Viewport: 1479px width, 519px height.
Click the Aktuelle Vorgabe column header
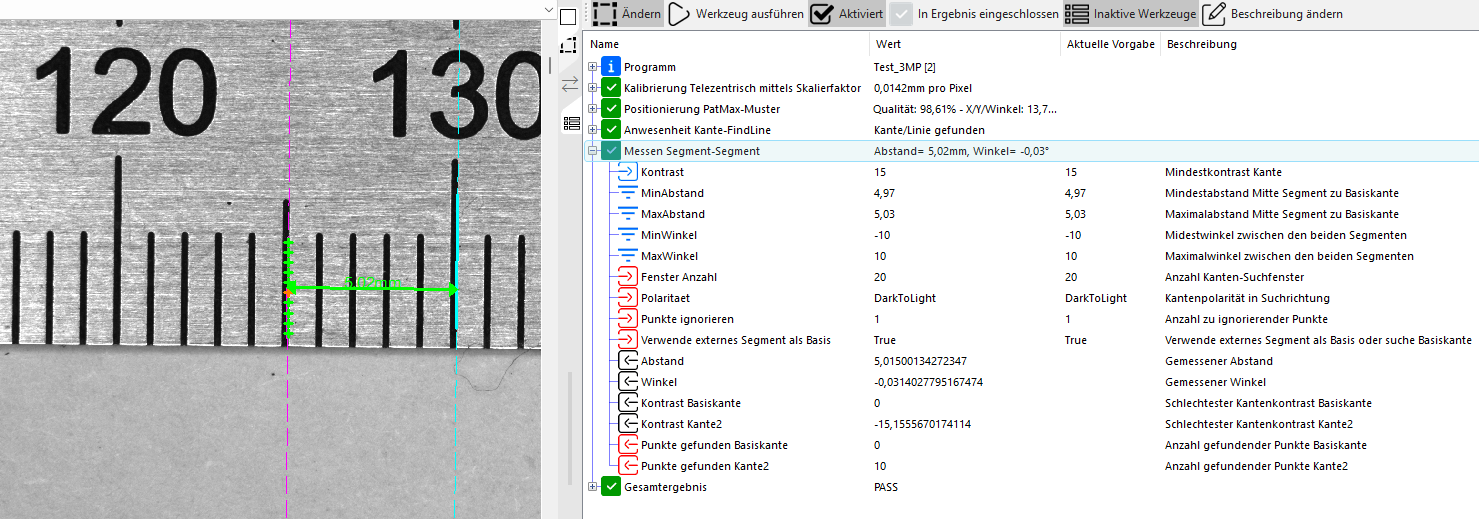coord(1110,44)
